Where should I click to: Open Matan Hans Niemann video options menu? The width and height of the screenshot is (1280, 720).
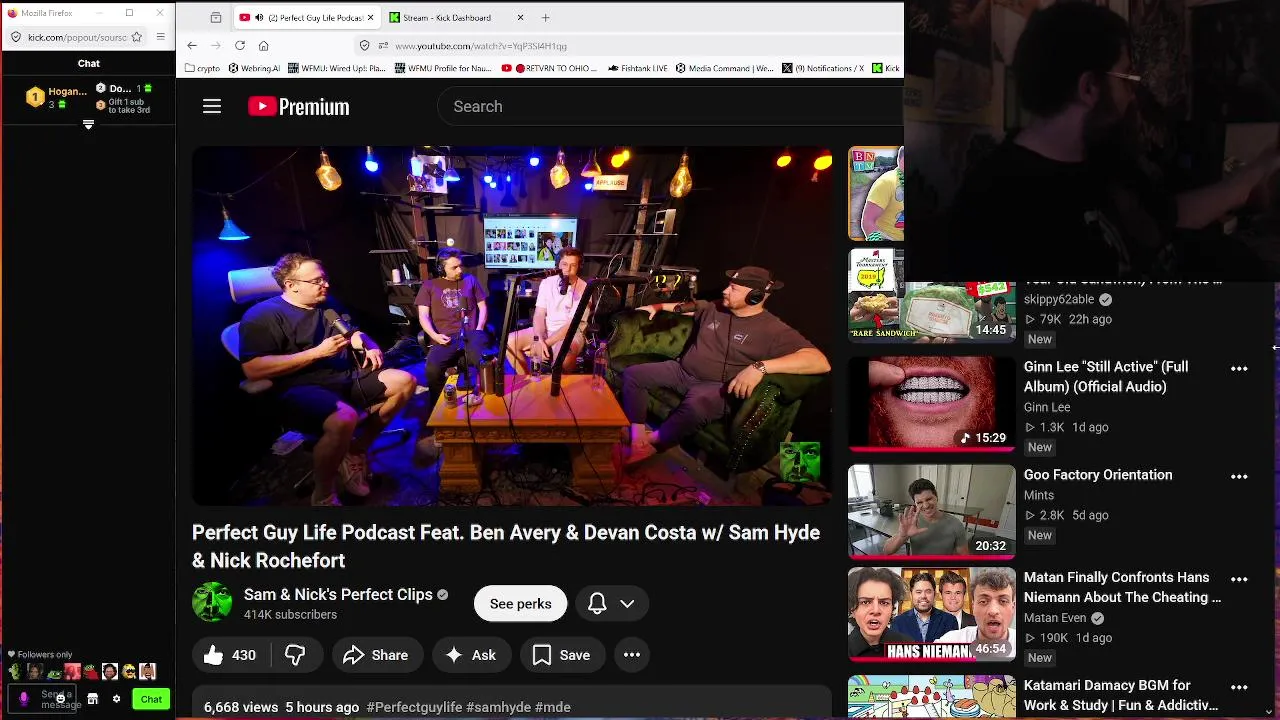tap(1239, 579)
